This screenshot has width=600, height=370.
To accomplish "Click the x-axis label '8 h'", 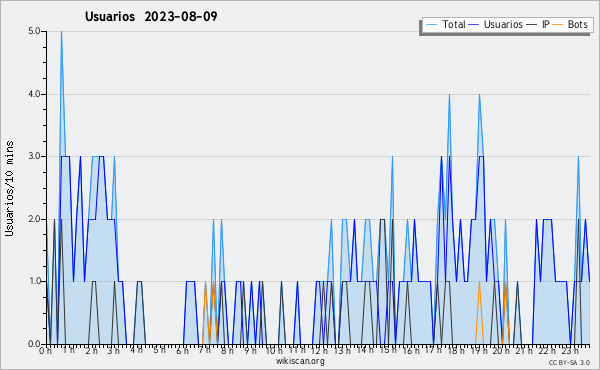I will tap(227, 351).
